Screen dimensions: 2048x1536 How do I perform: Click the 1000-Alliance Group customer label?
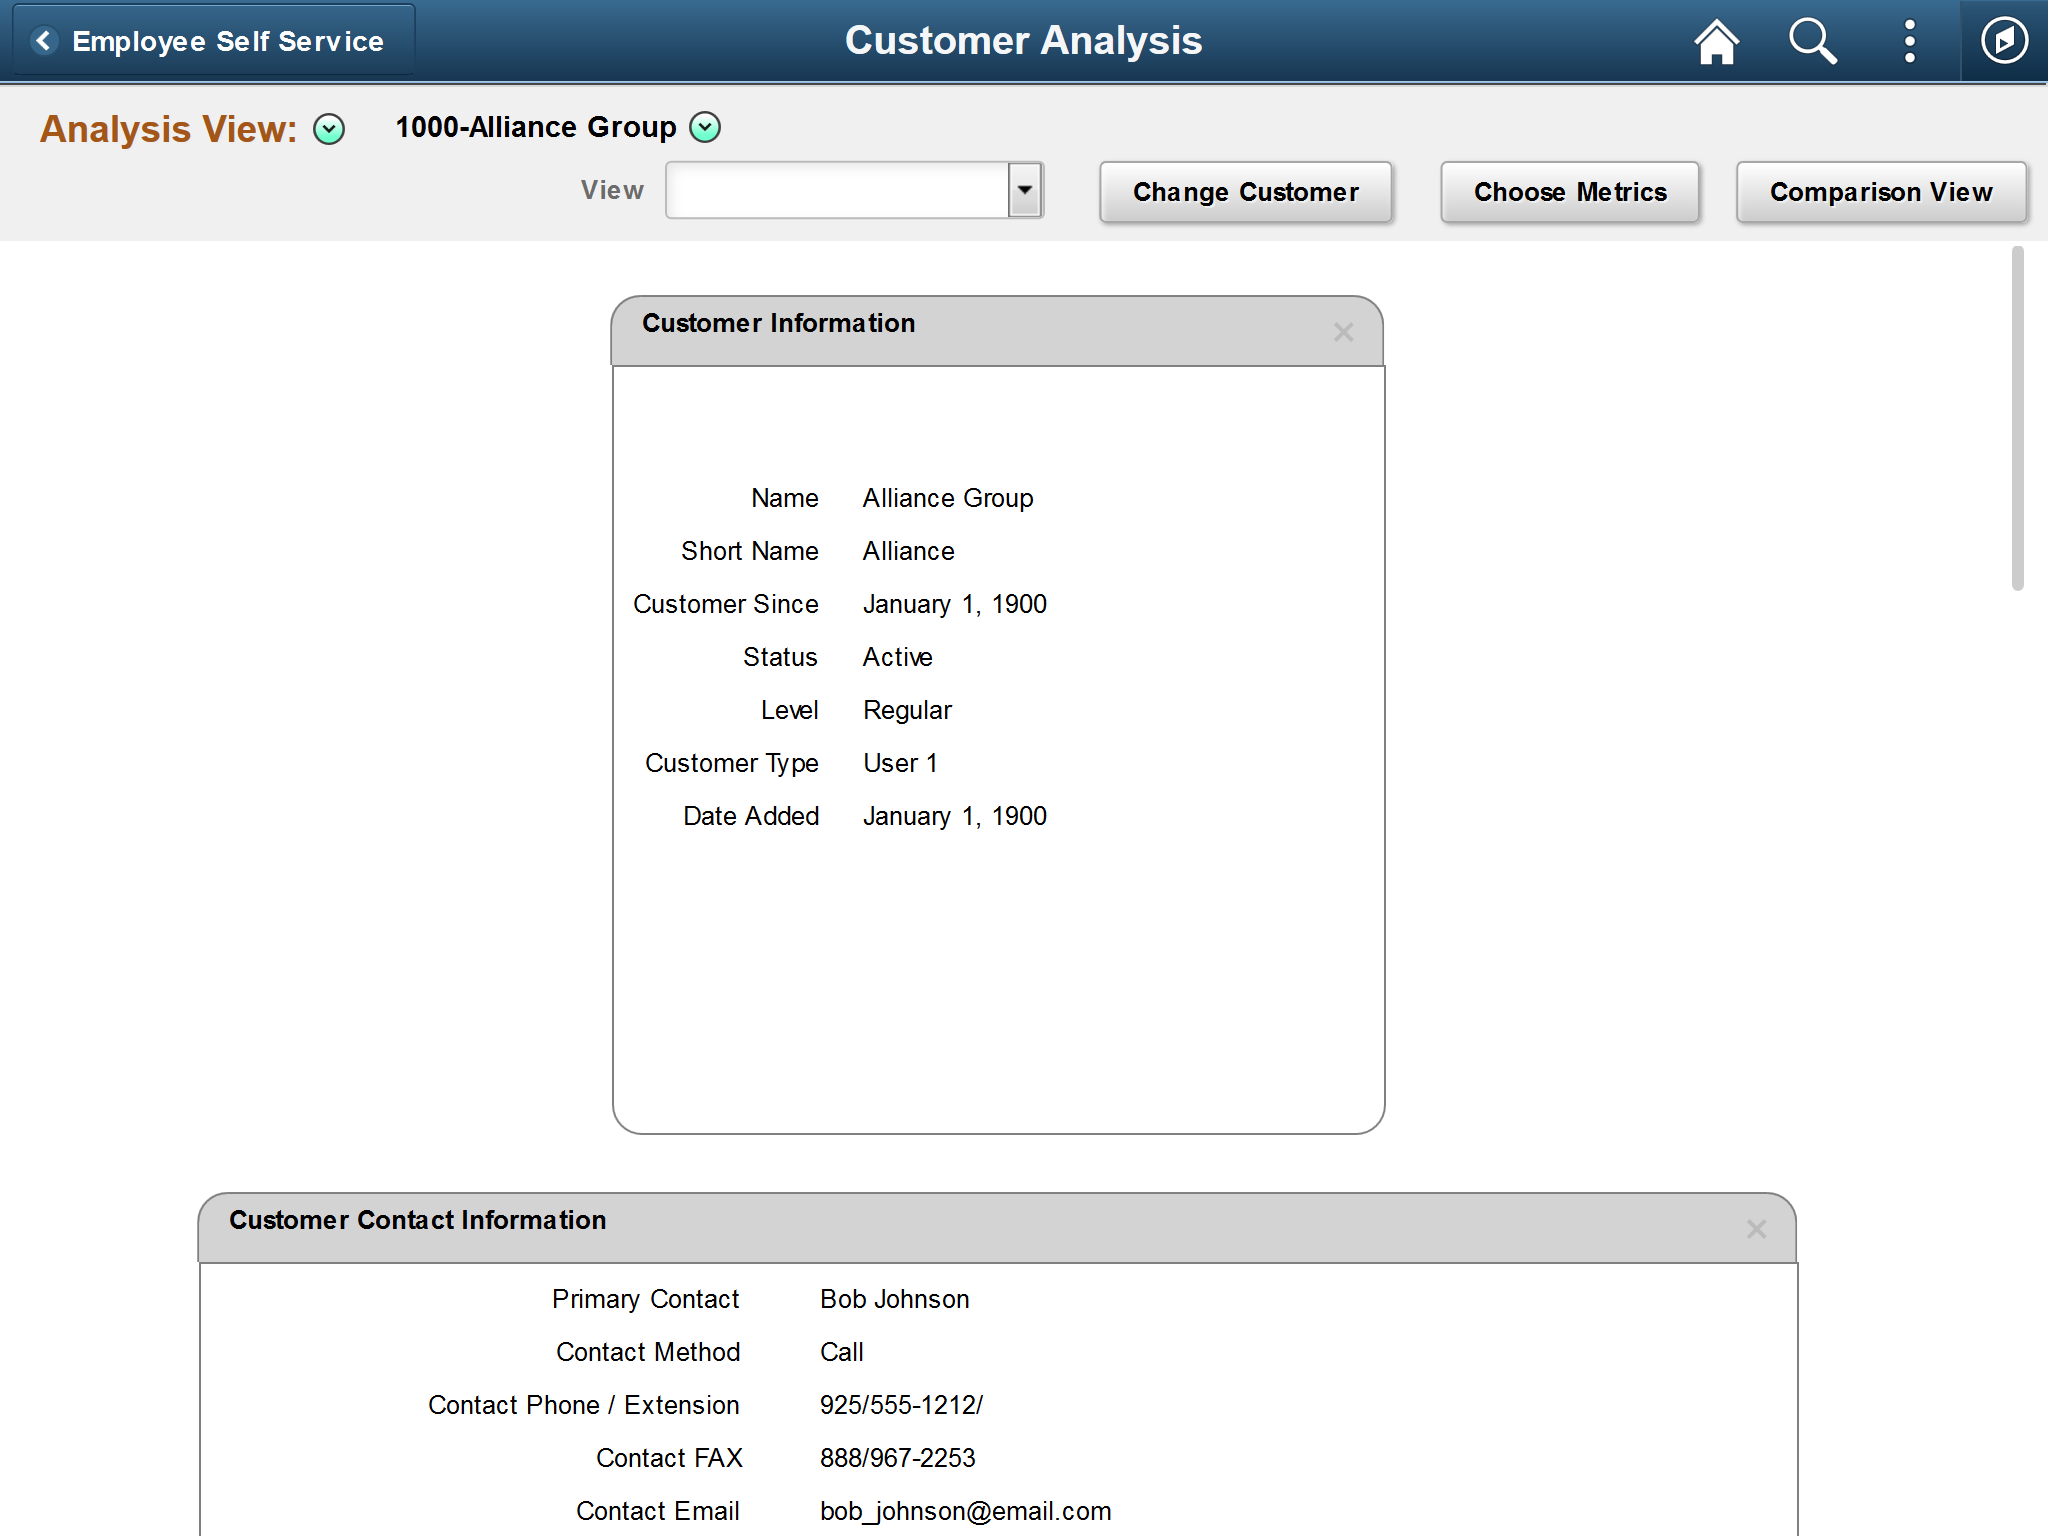tap(536, 128)
